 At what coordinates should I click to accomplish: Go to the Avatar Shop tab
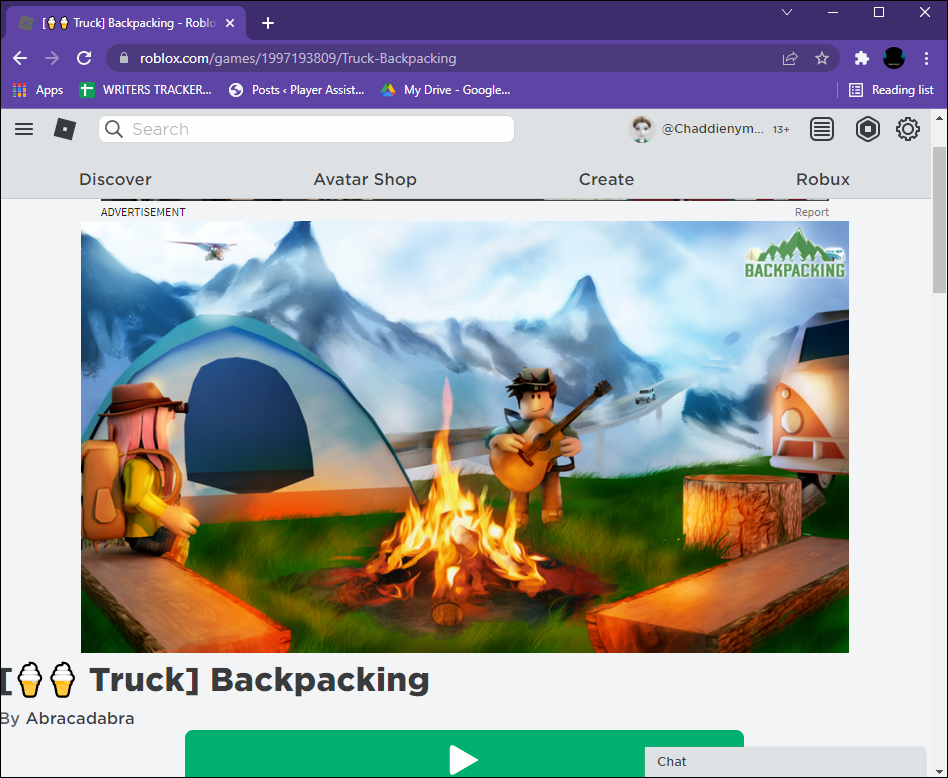coord(365,180)
